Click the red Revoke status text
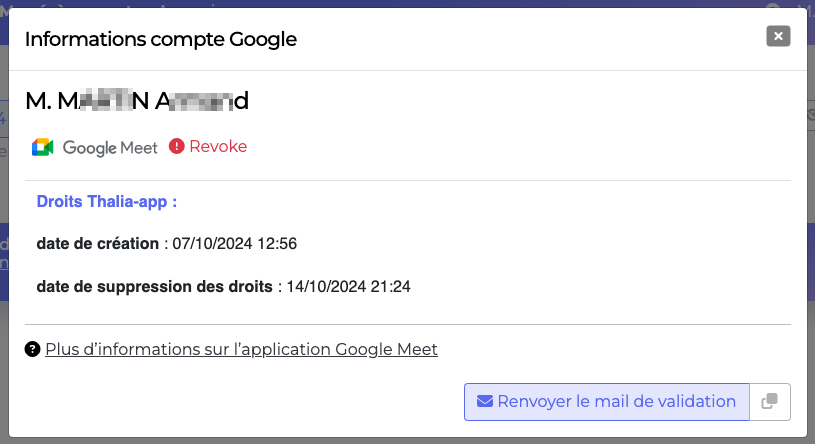Viewport: 815px width, 444px height. (x=218, y=146)
